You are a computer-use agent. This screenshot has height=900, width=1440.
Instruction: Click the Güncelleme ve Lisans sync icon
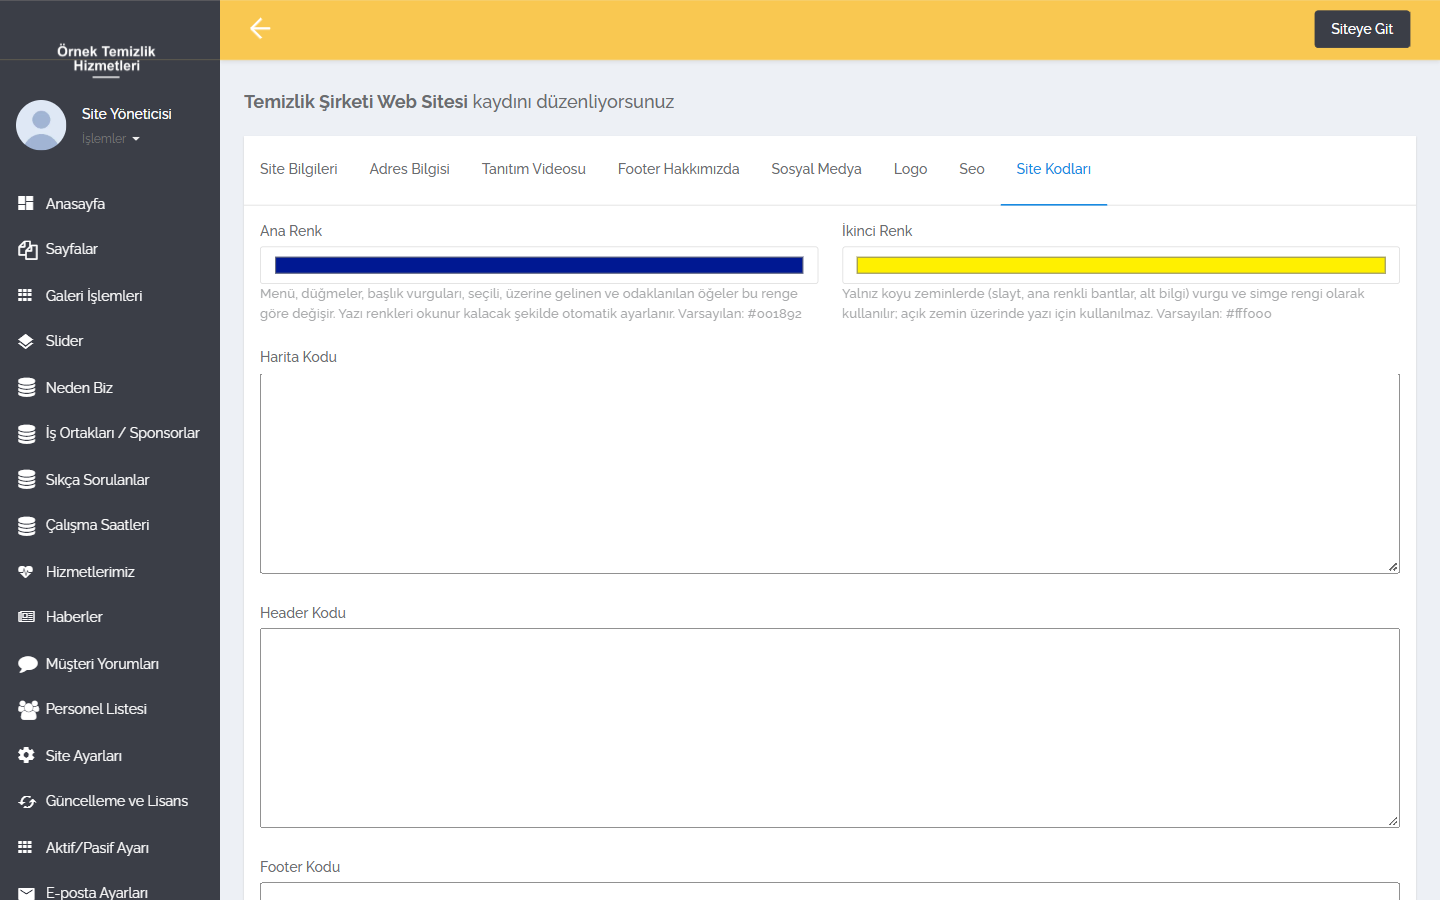(x=27, y=801)
